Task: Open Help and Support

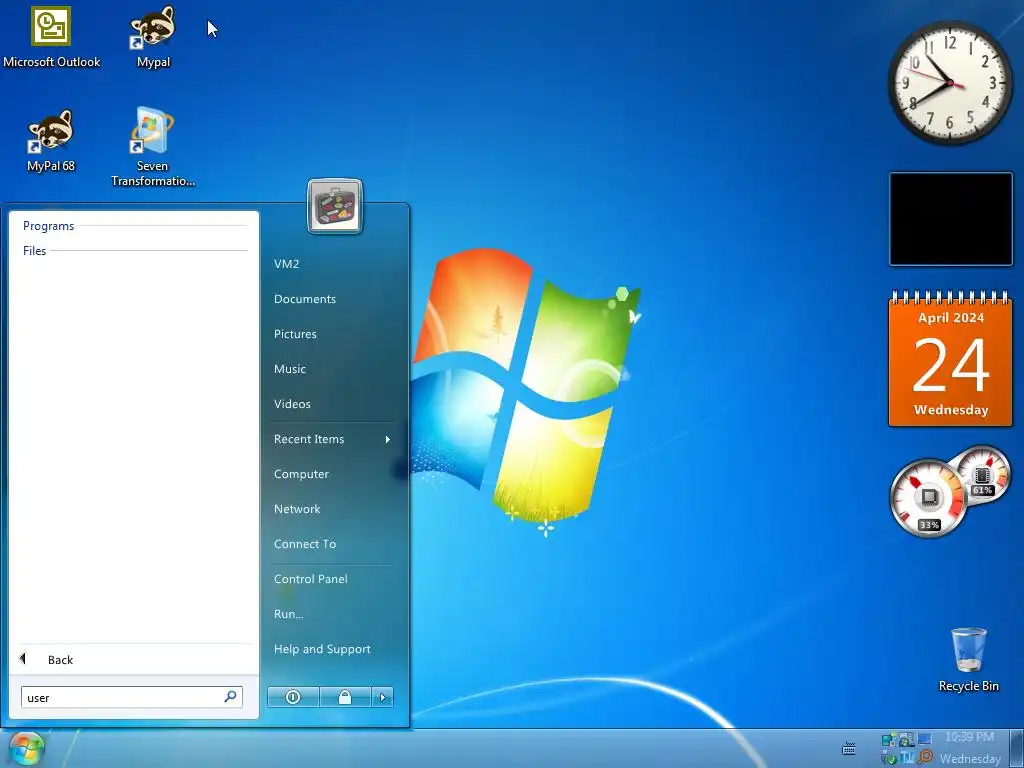Action: pos(323,649)
